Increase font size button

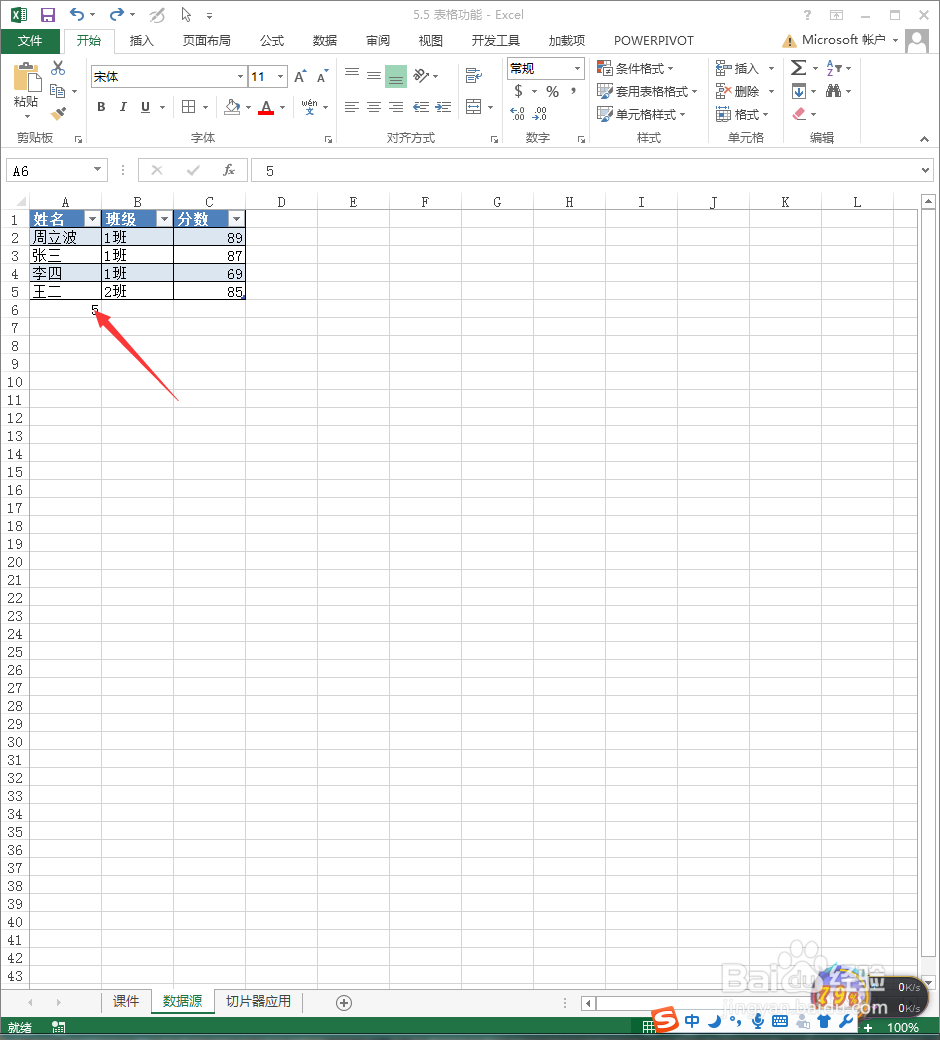pos(301,76)
